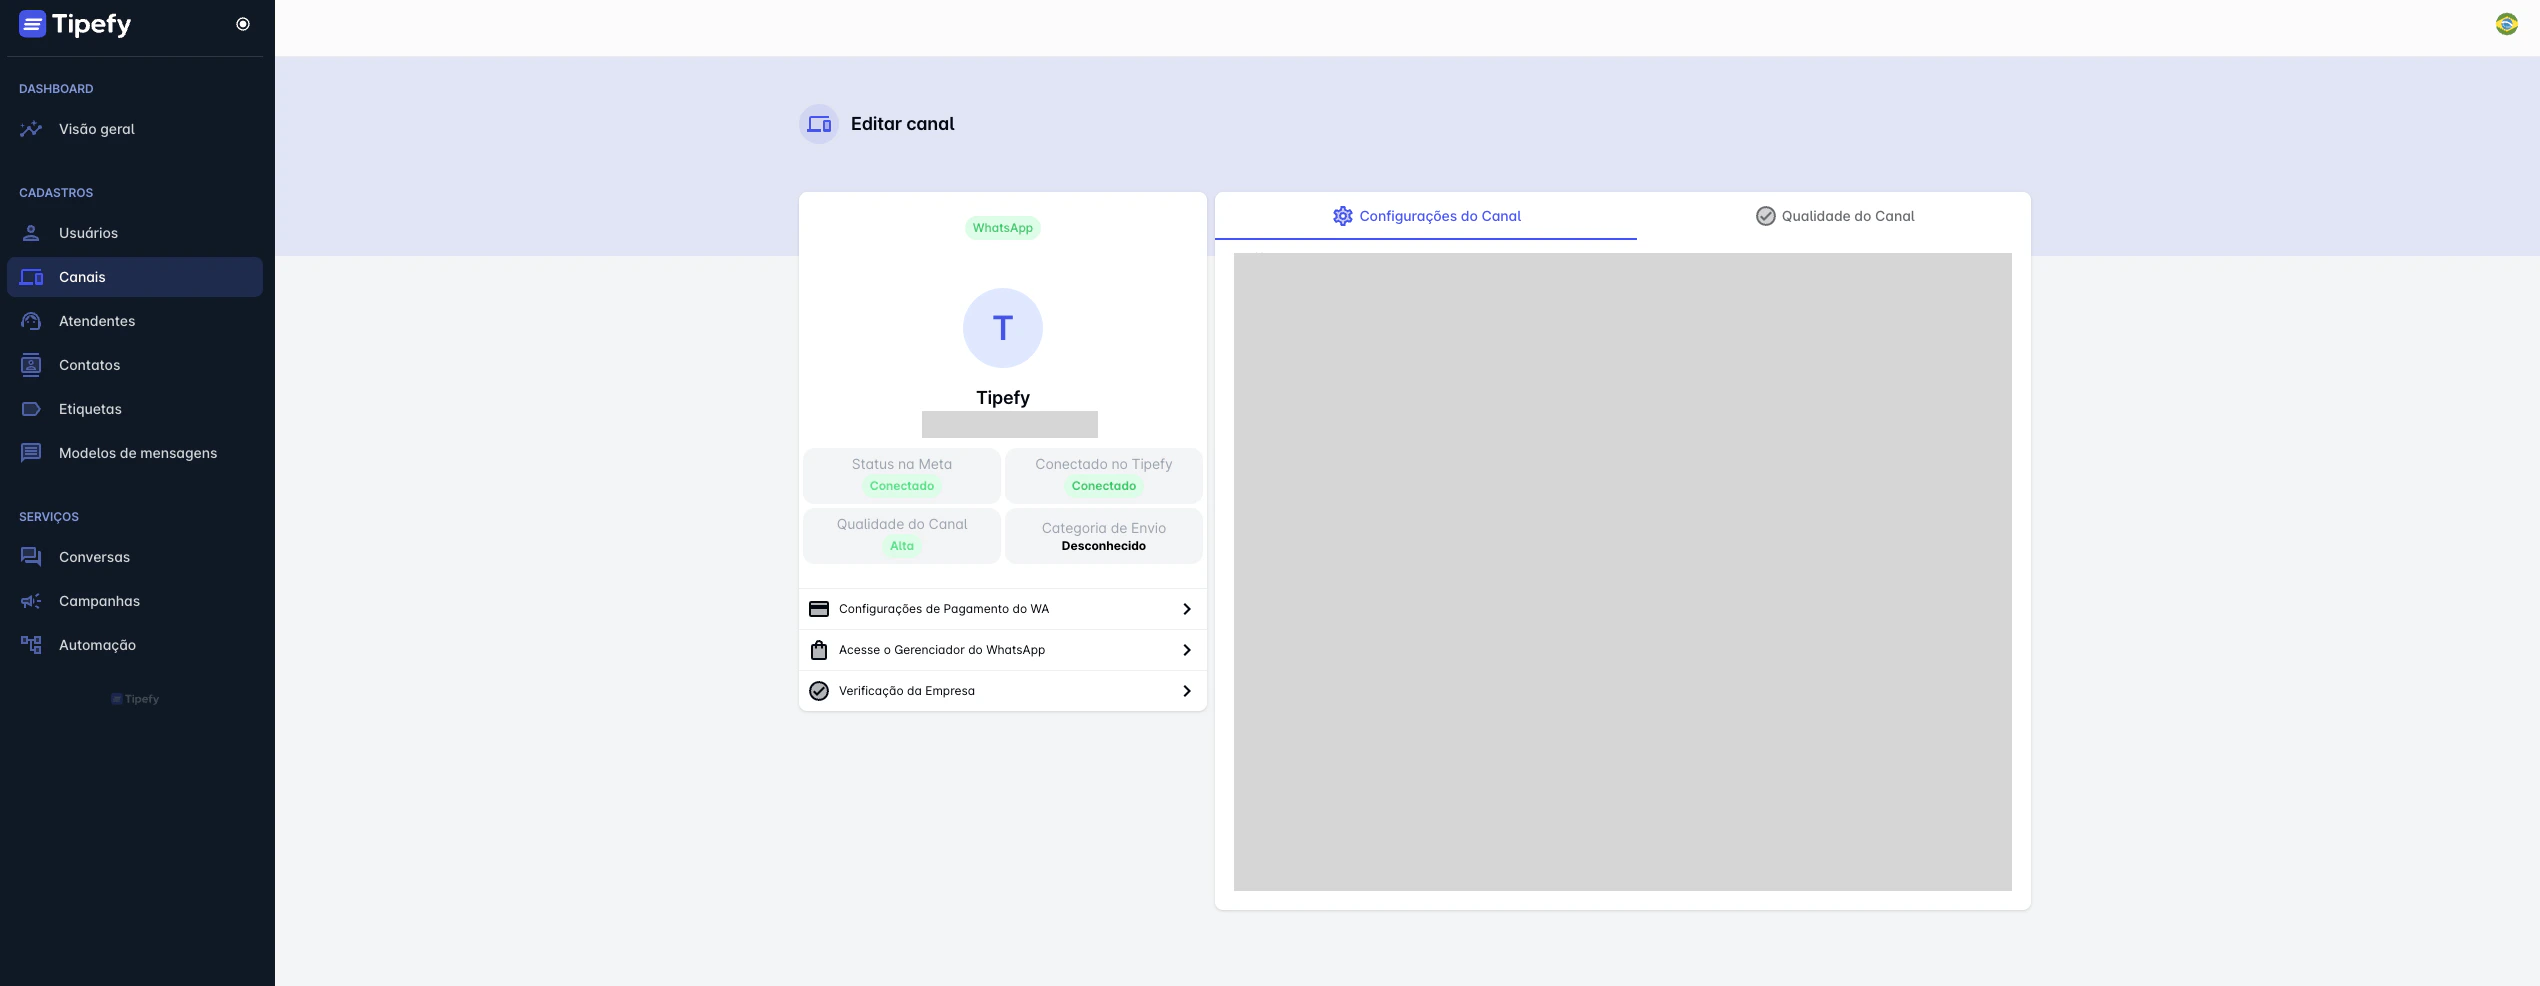
Task: Select the Etiquetas label icon
Action: 31,409
